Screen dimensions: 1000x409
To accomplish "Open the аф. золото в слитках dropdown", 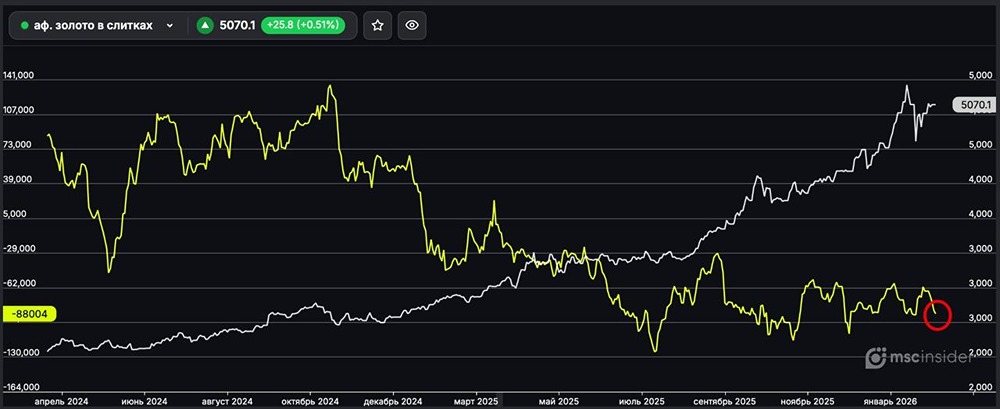I will 97,26.
